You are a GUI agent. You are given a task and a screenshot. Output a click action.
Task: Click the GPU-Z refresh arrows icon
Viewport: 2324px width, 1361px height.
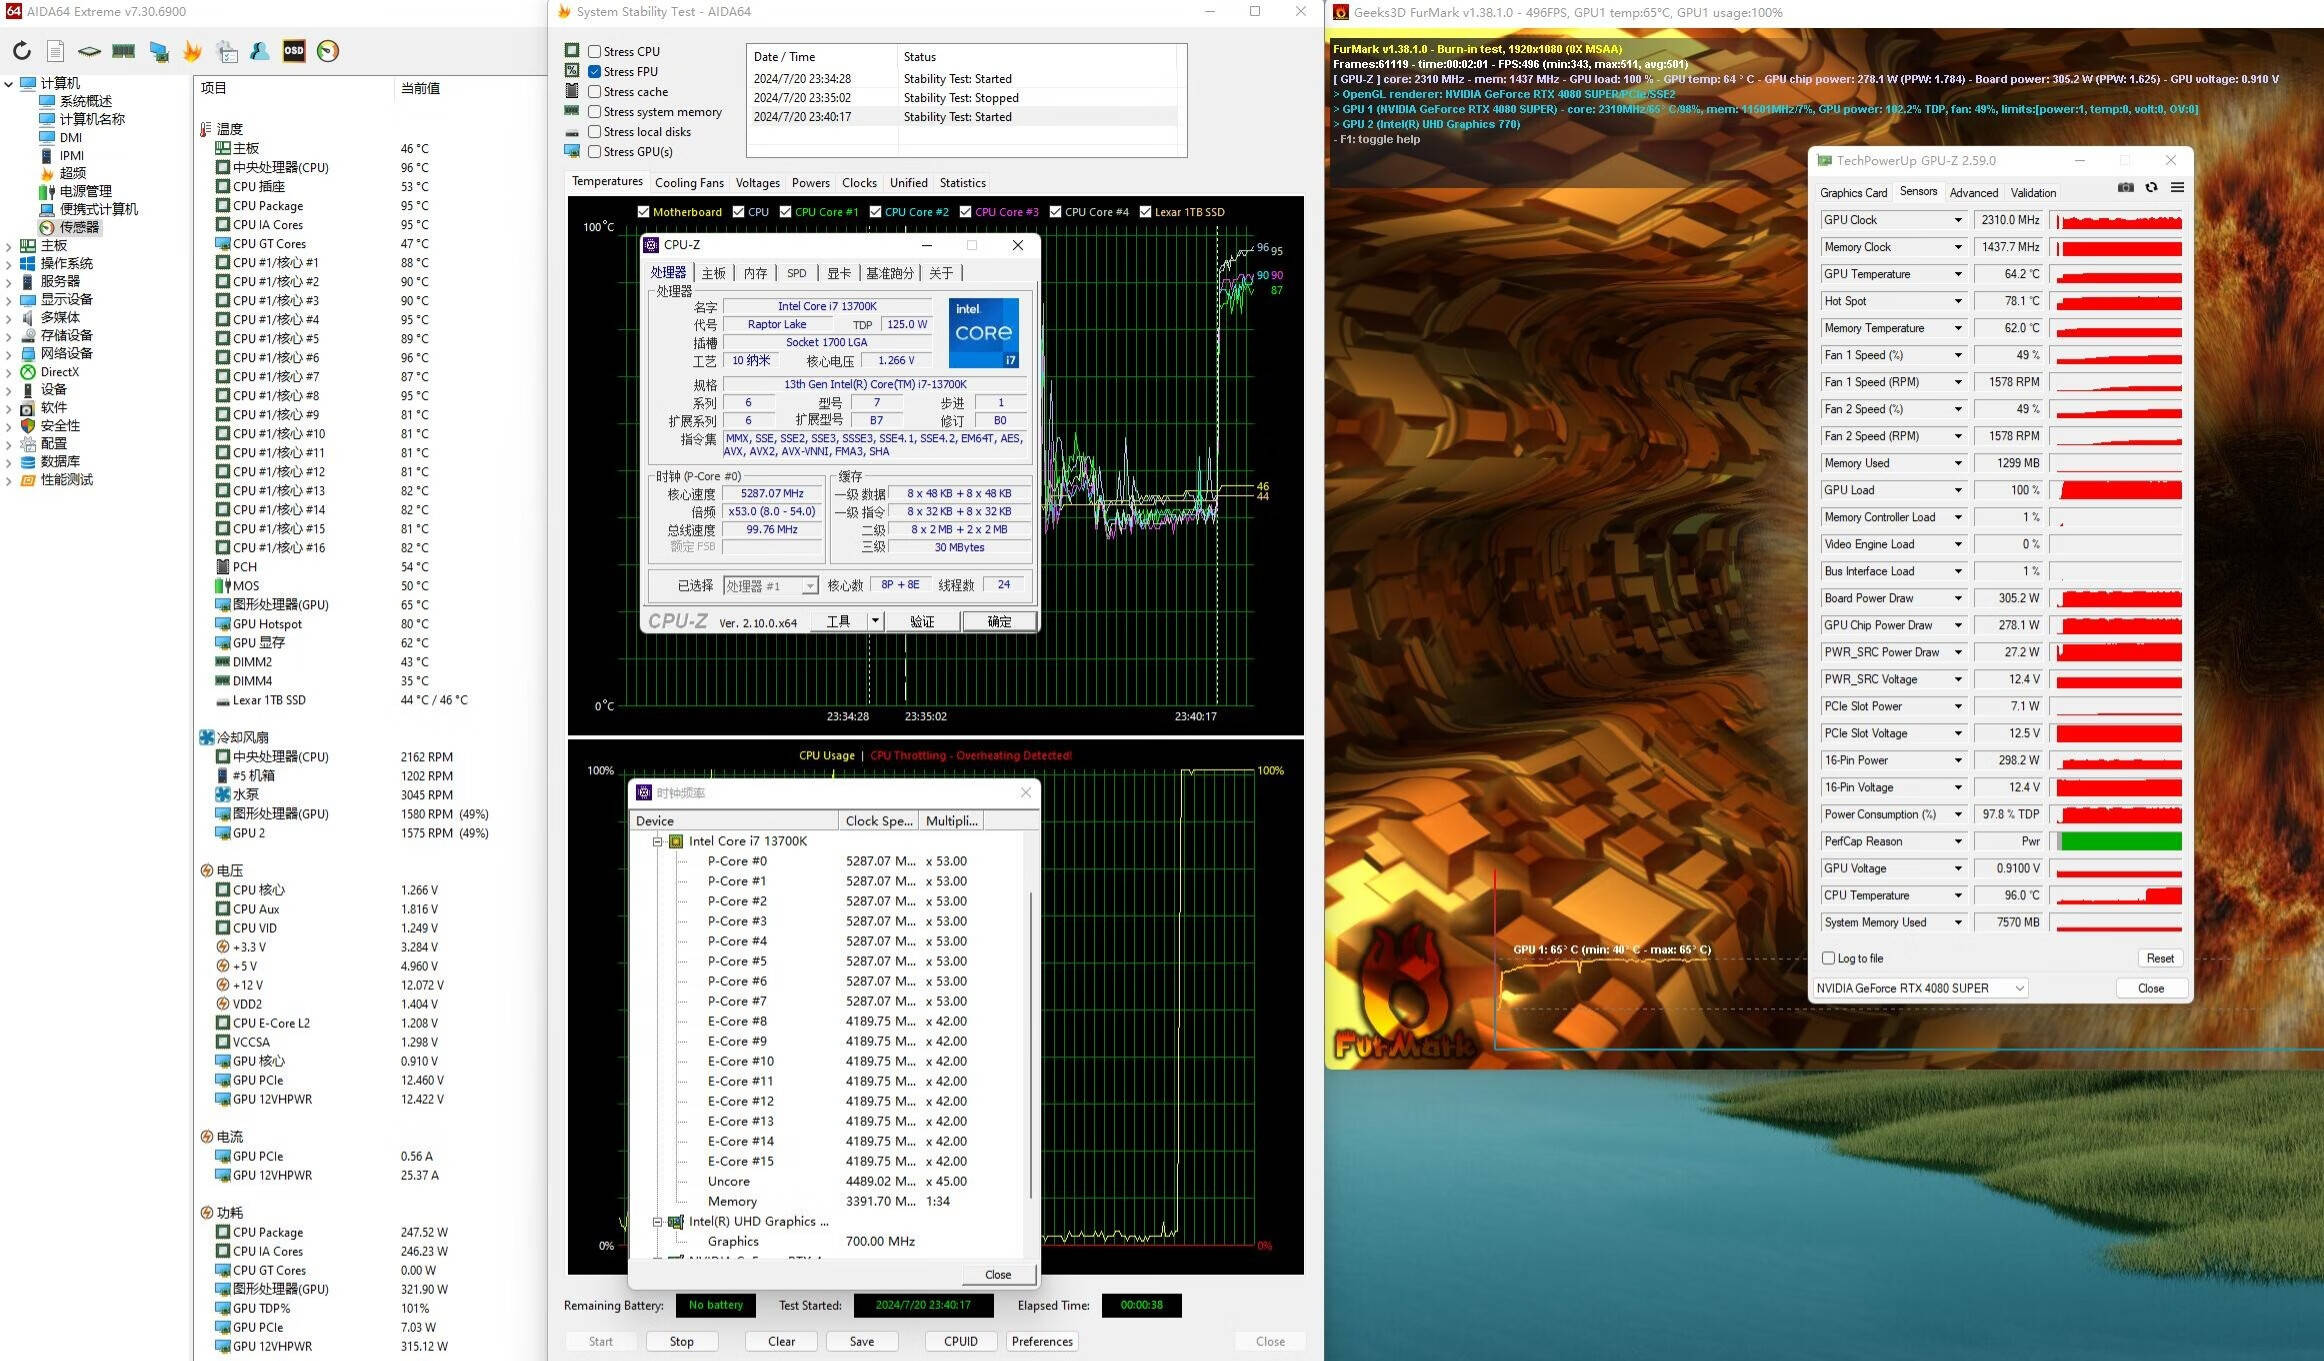click(2151, 187)
